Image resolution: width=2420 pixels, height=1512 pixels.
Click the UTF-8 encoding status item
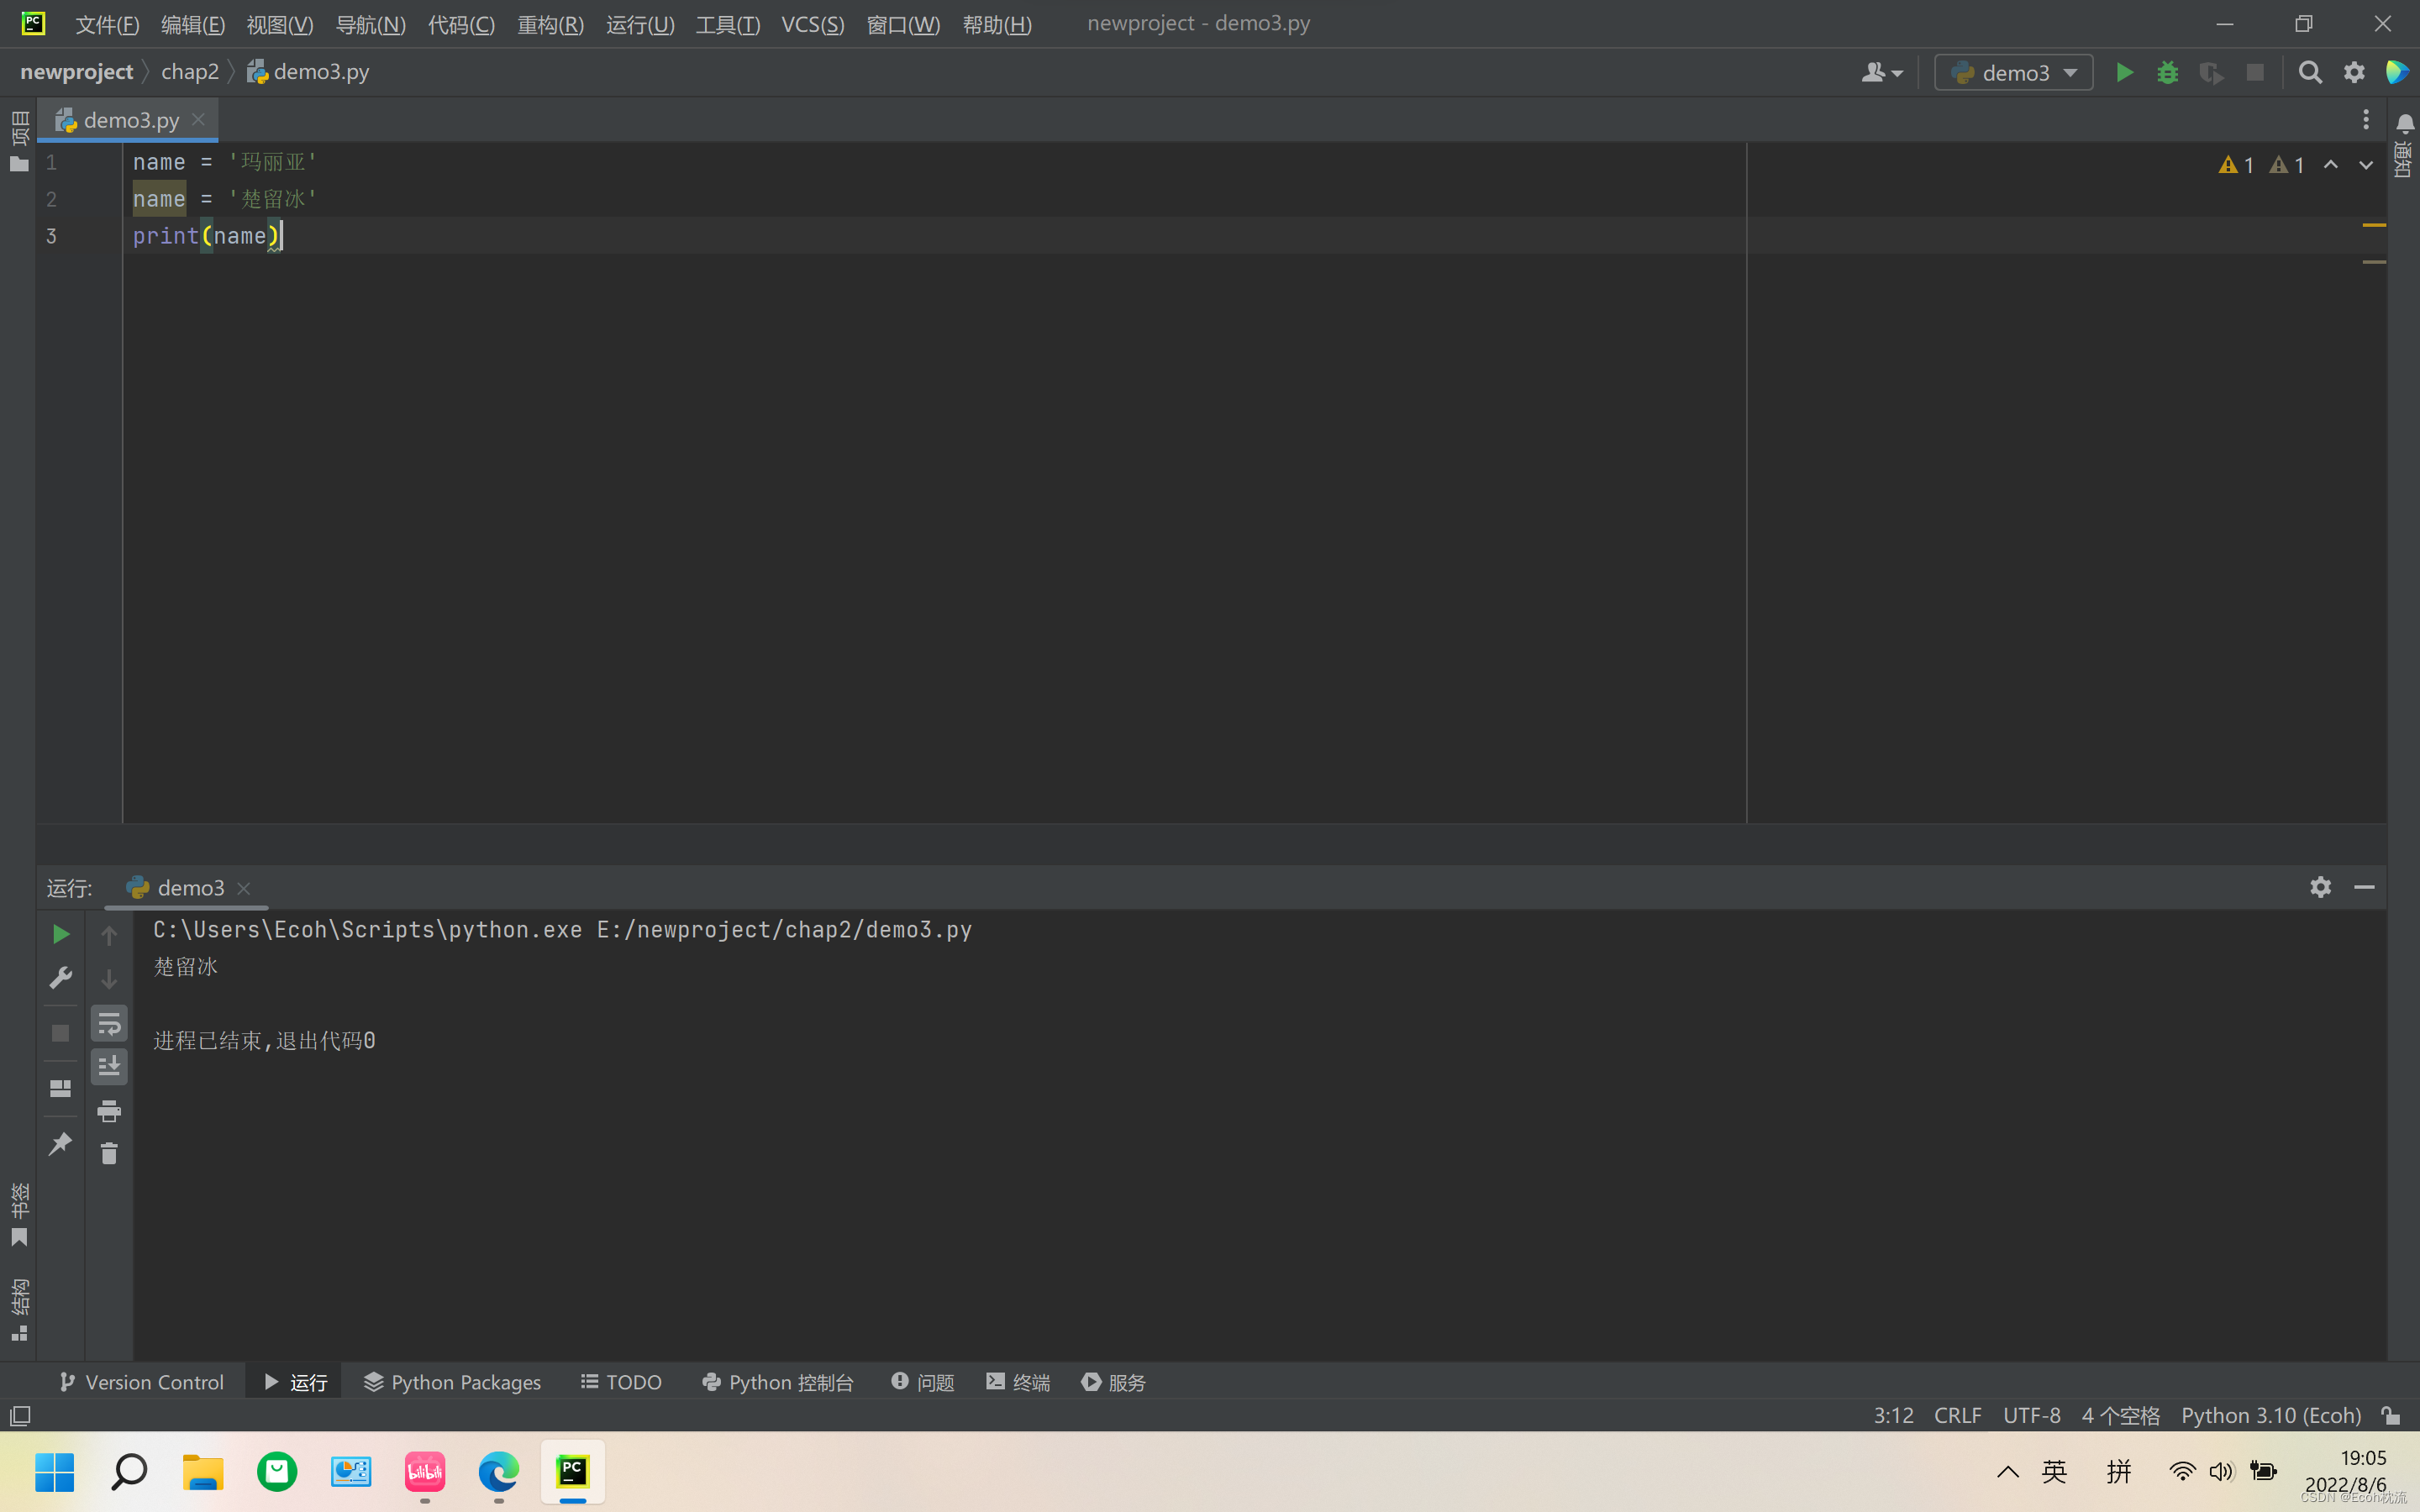[x=2031, y=1416]
